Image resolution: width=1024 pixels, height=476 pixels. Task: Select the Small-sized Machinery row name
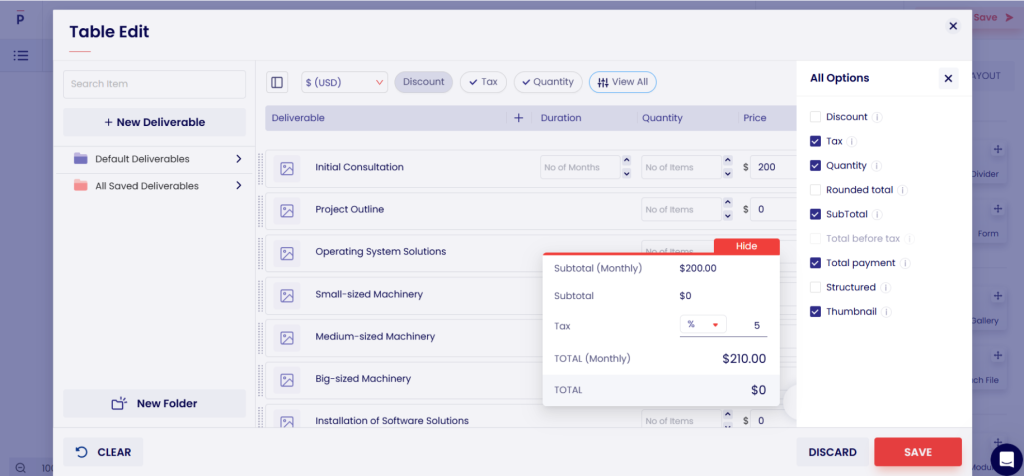[x=369, y=294]
